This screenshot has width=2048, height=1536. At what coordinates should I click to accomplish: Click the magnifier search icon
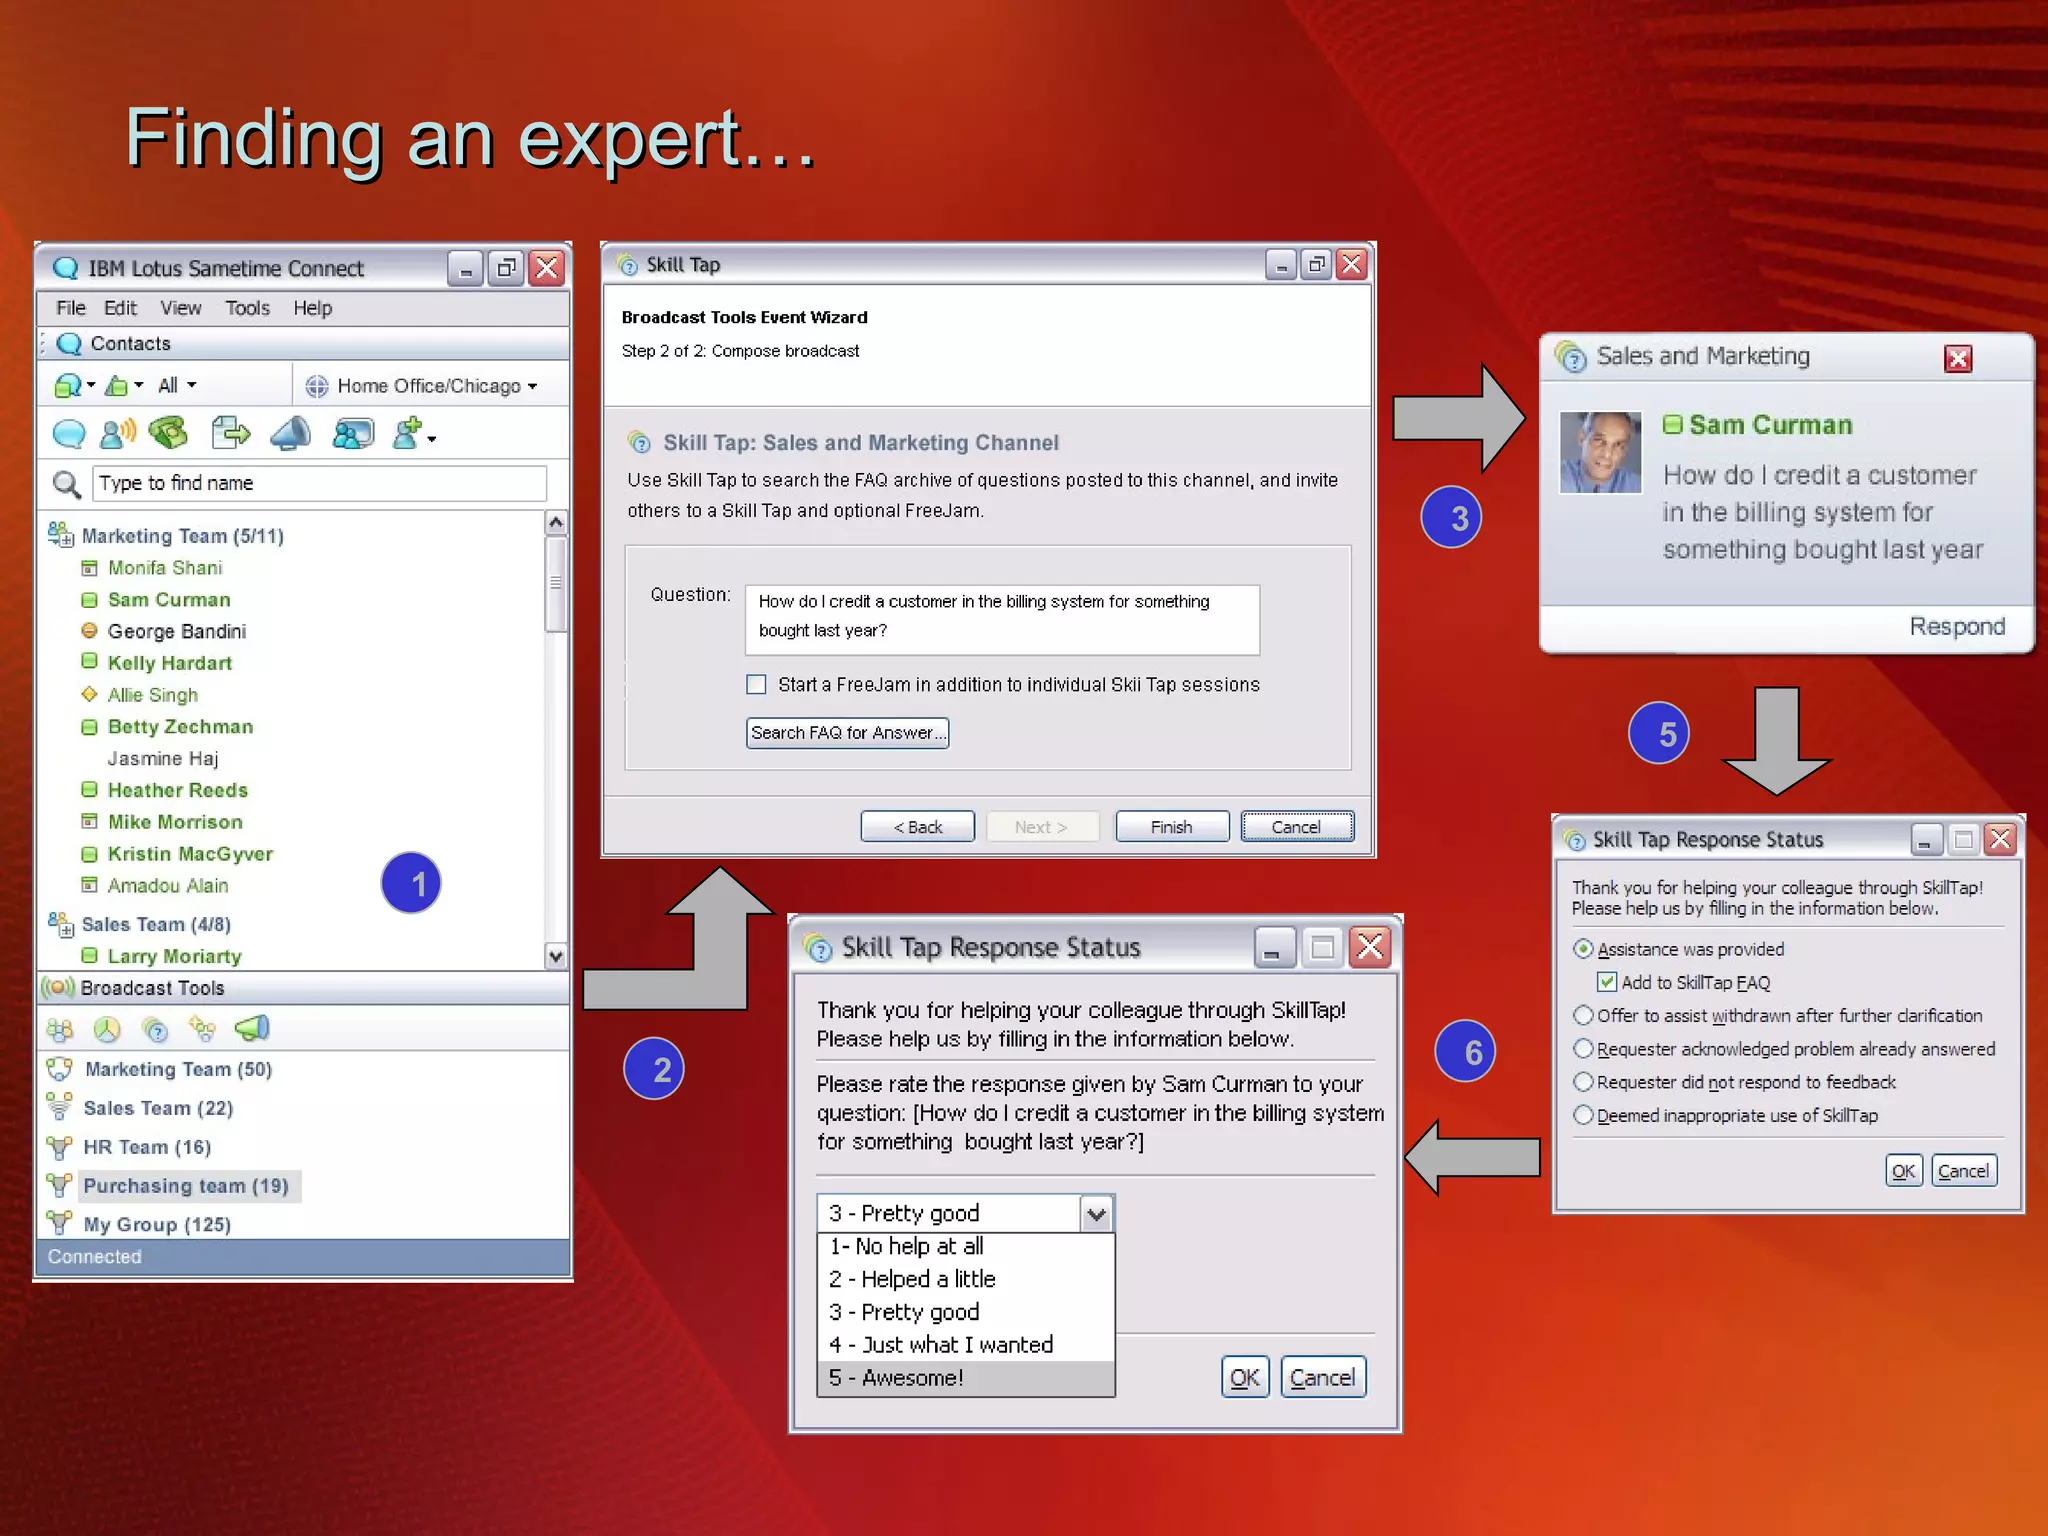(66, 484)
